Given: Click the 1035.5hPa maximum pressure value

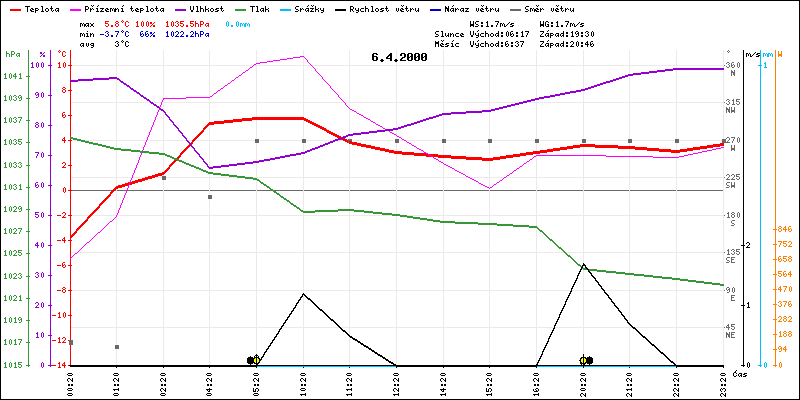Looking at the screenshot, I should (189, 22).
